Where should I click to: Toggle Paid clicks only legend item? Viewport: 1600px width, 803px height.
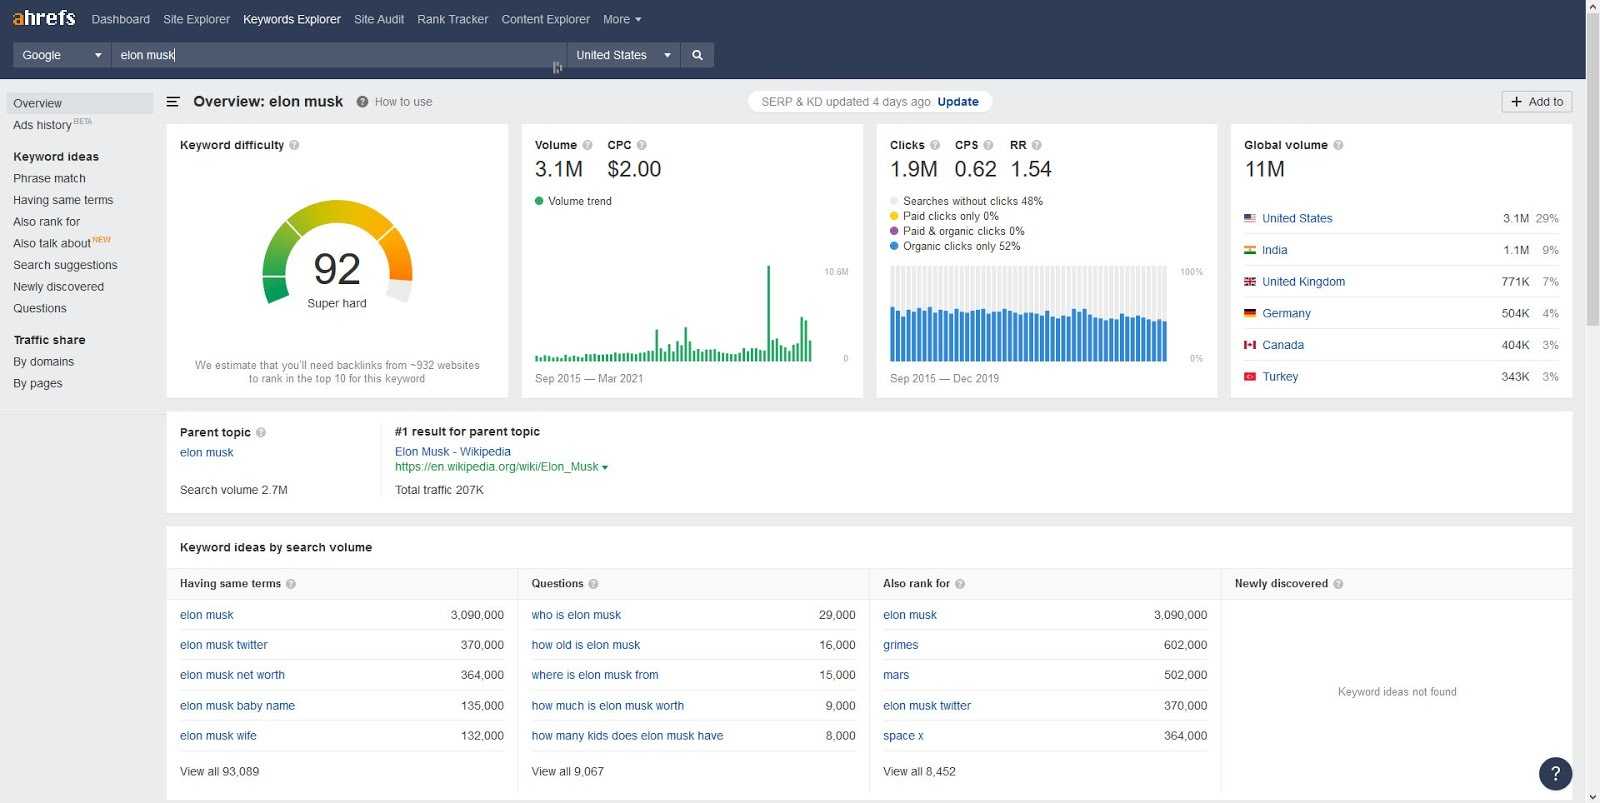point(944,216)
